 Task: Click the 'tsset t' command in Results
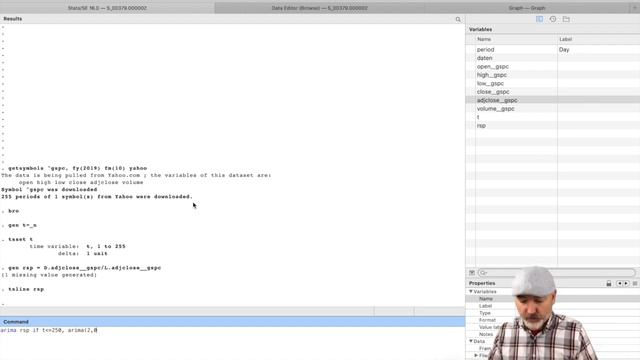(x=20, y=239)
